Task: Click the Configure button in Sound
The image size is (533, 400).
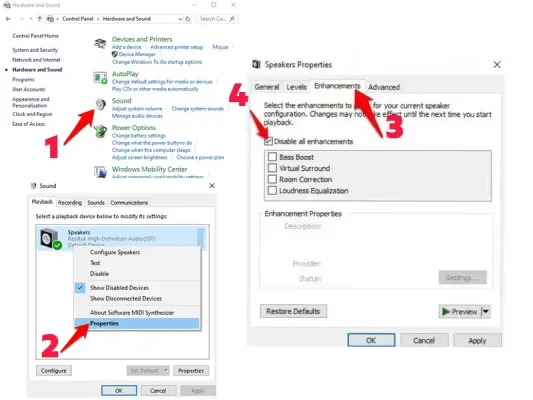Action: click(54, 370)
